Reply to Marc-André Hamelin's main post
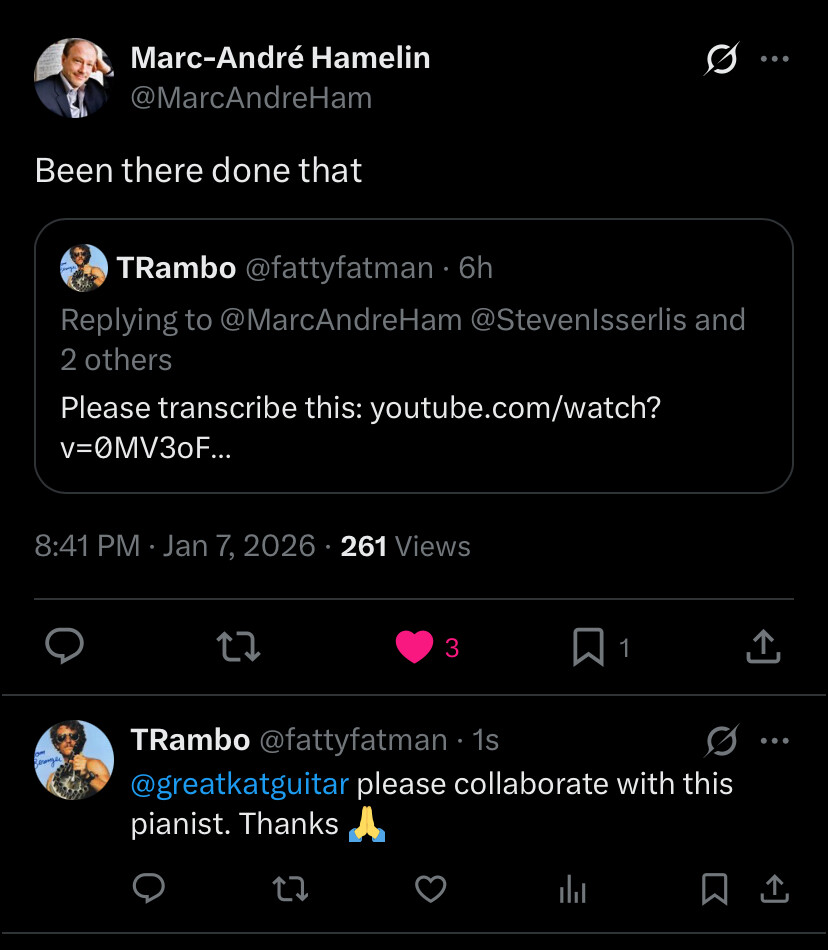This screenshot has width=828, height=950. [65, 647]
